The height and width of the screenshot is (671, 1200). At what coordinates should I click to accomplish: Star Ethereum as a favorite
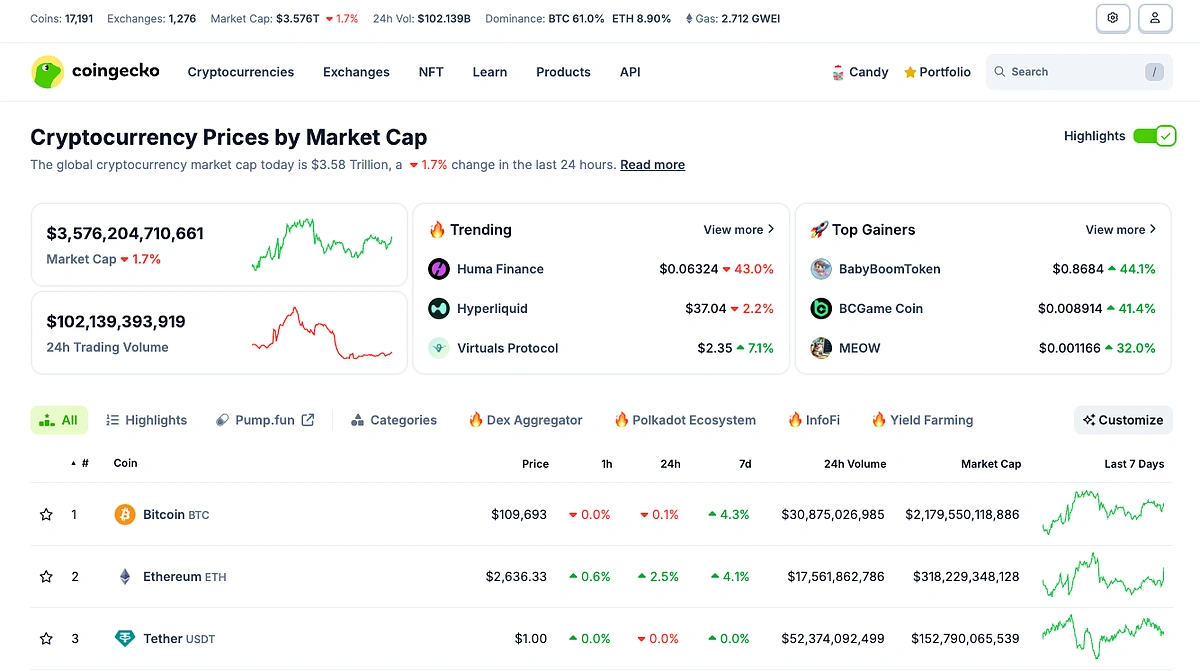coord(45,576)
